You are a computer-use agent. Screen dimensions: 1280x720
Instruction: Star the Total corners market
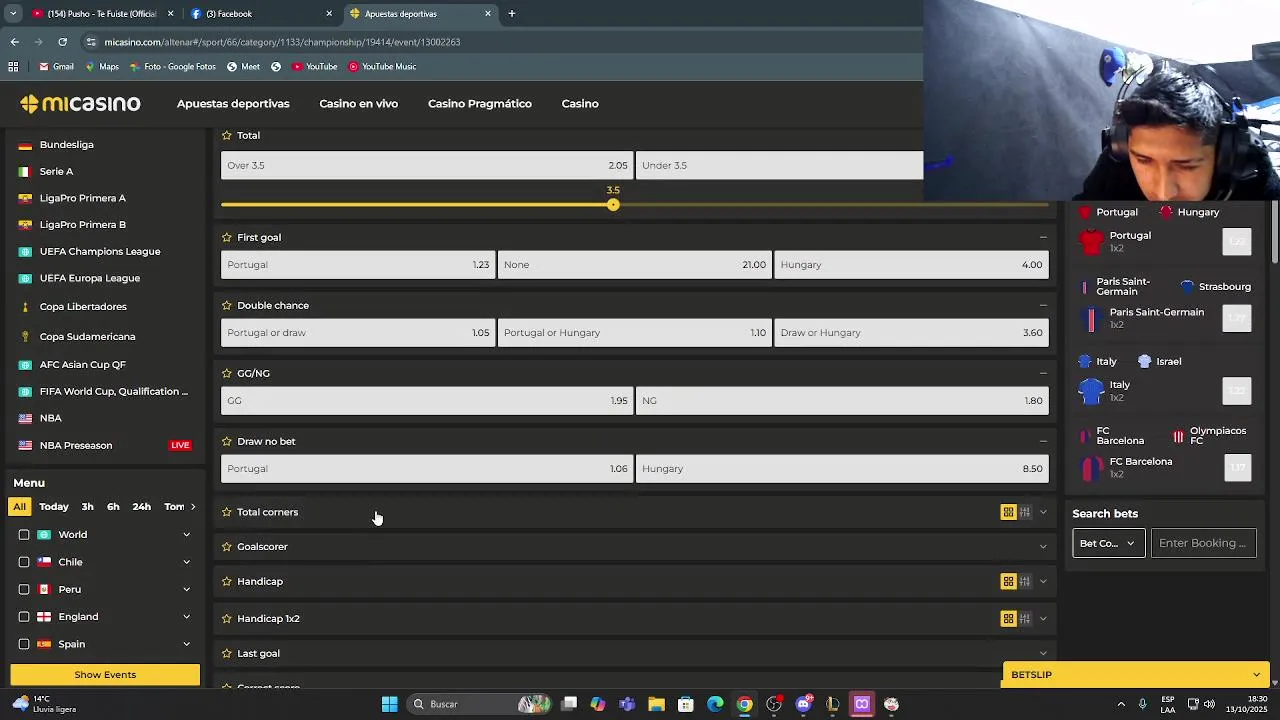click(x=227, y=512)
